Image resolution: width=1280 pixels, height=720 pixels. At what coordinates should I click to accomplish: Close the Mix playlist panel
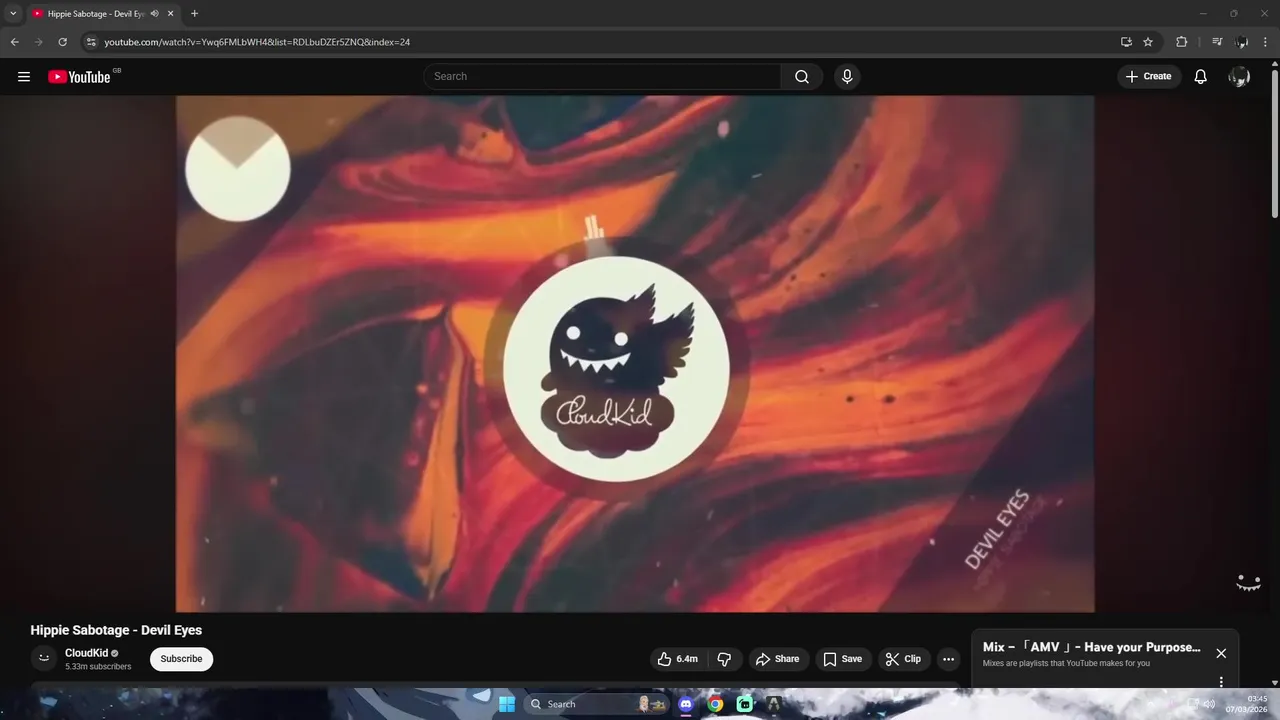[1221, 653]
